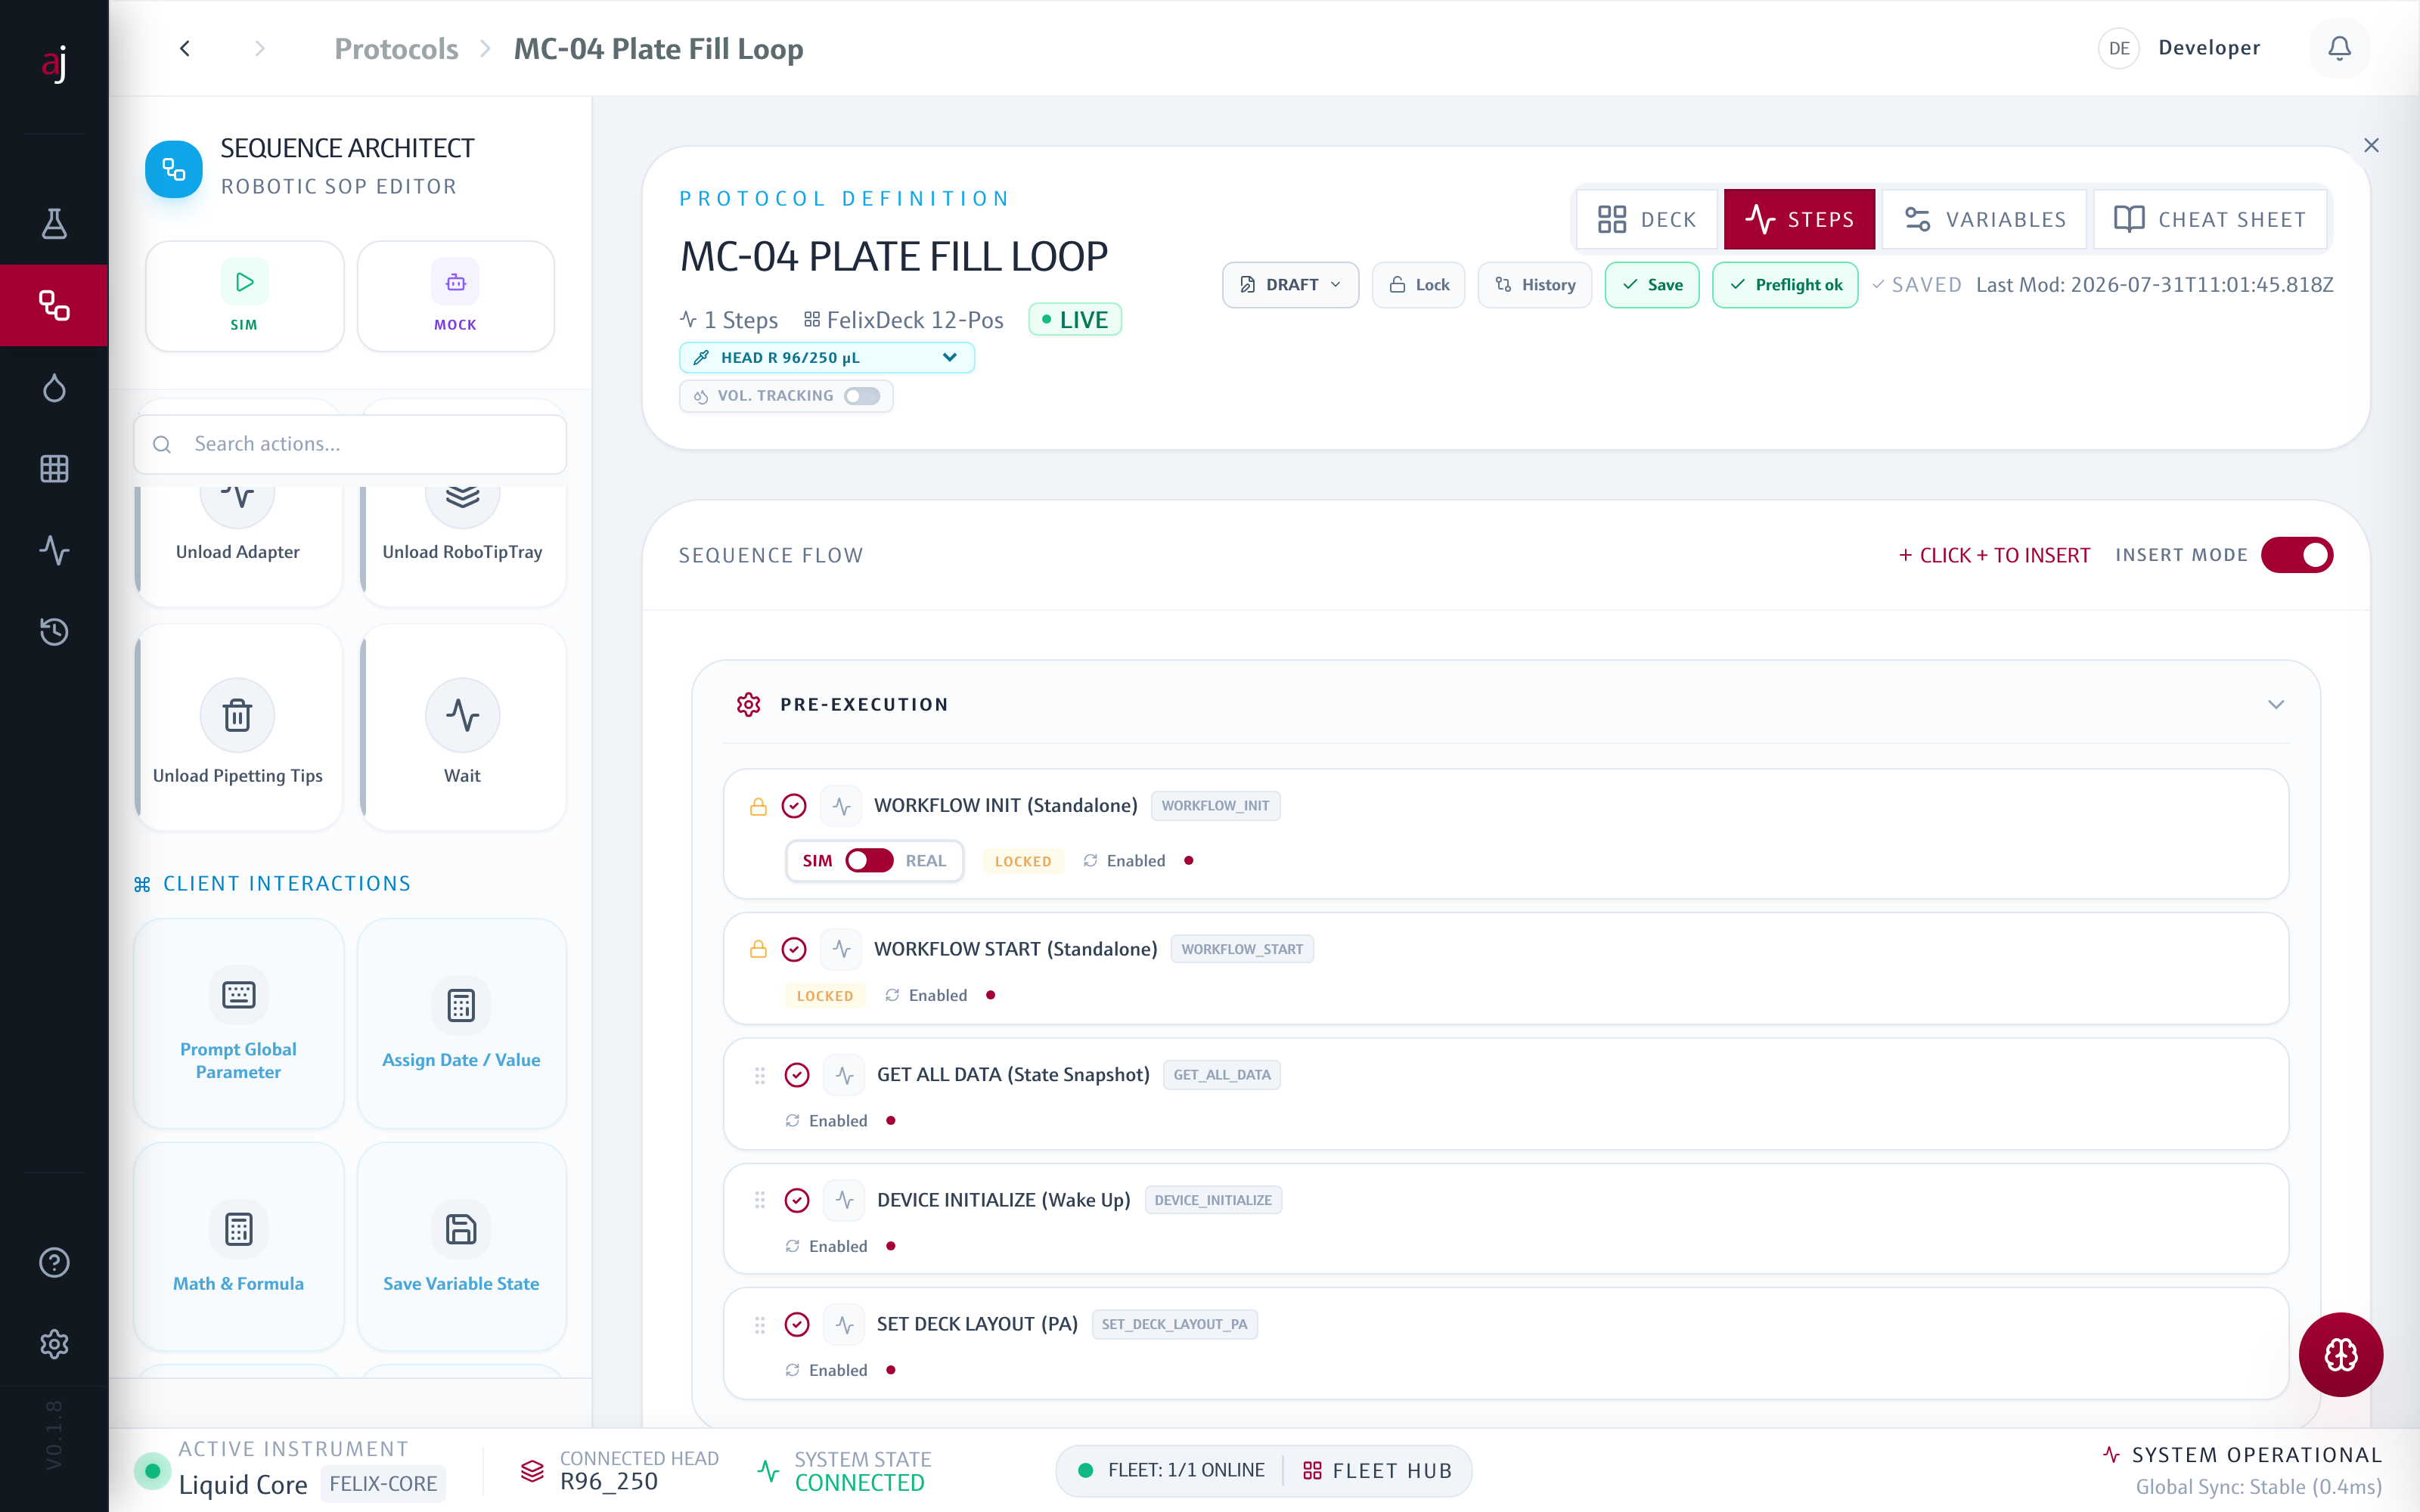2420x1512 pixels.
Task: Open the flask lab icon in sidebar
Action: coord(54,224)
